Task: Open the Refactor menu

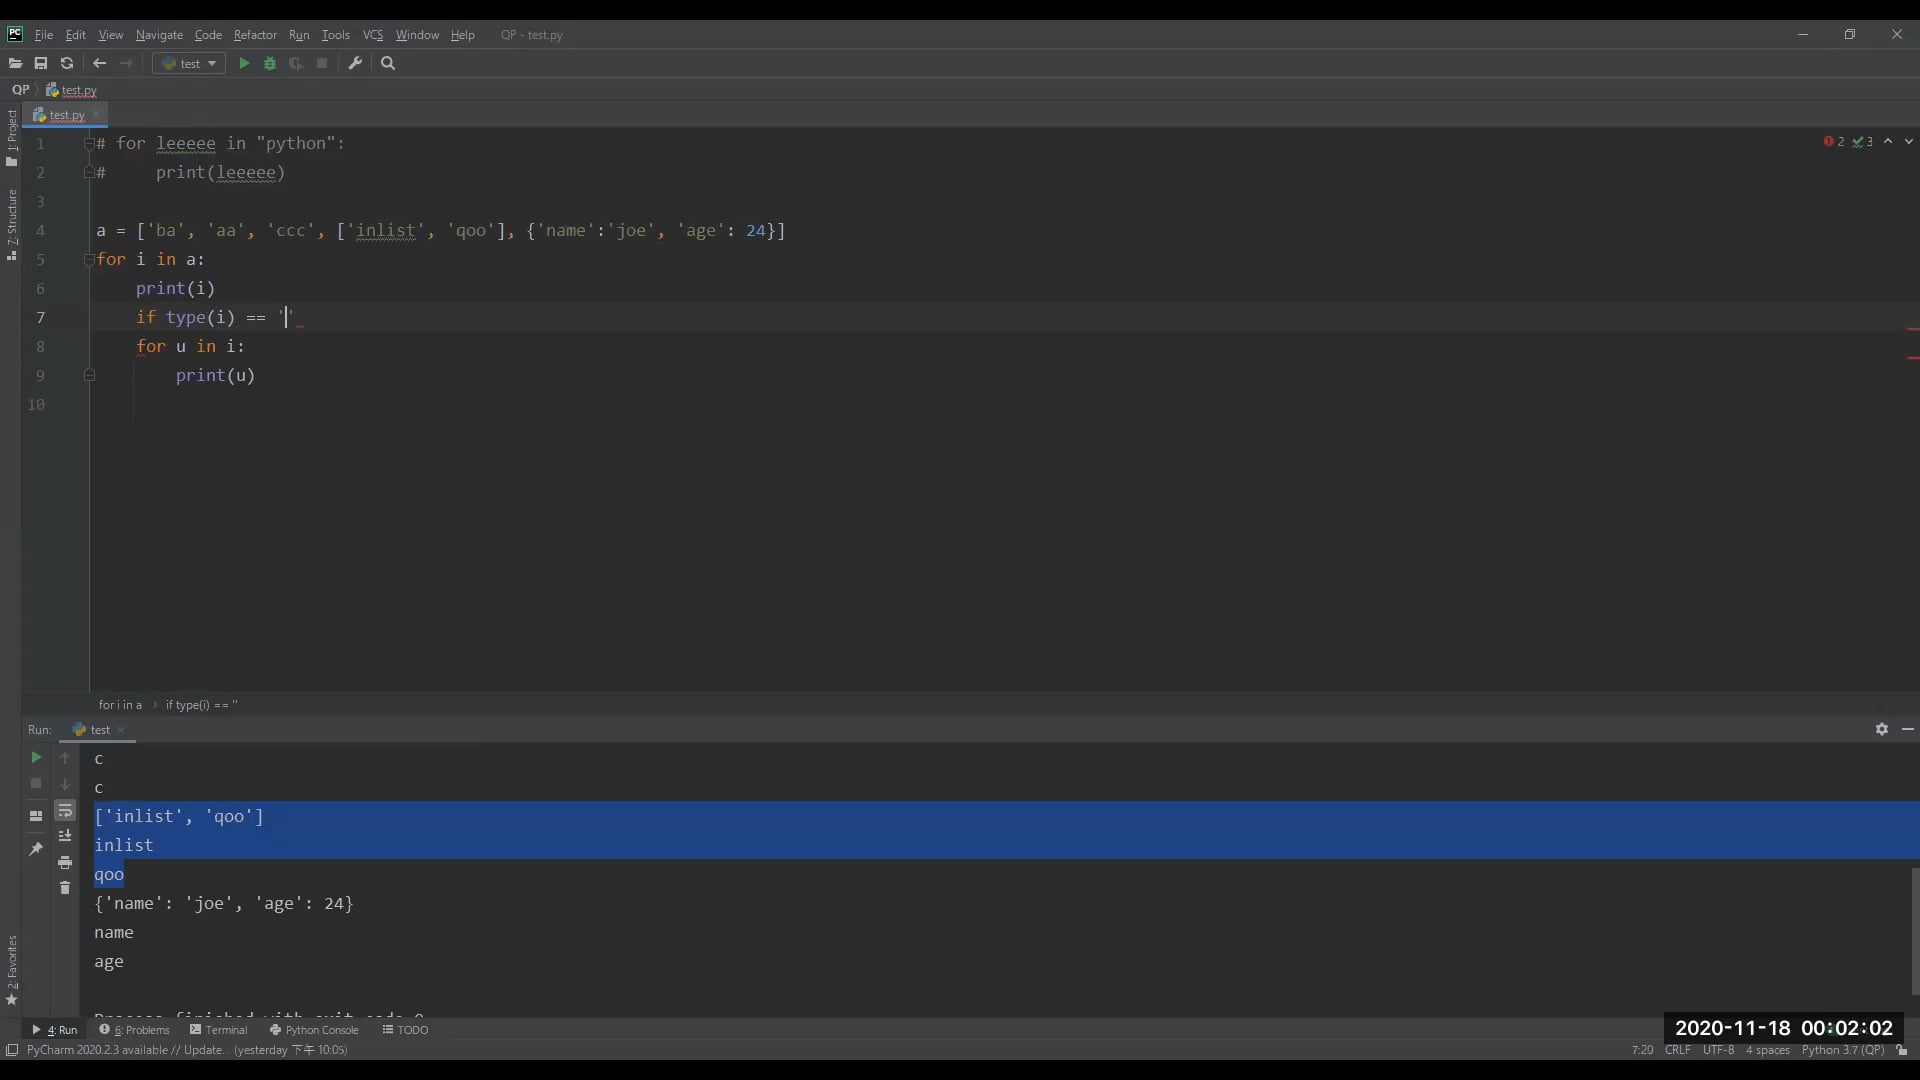Action: (x=255, y=35)
